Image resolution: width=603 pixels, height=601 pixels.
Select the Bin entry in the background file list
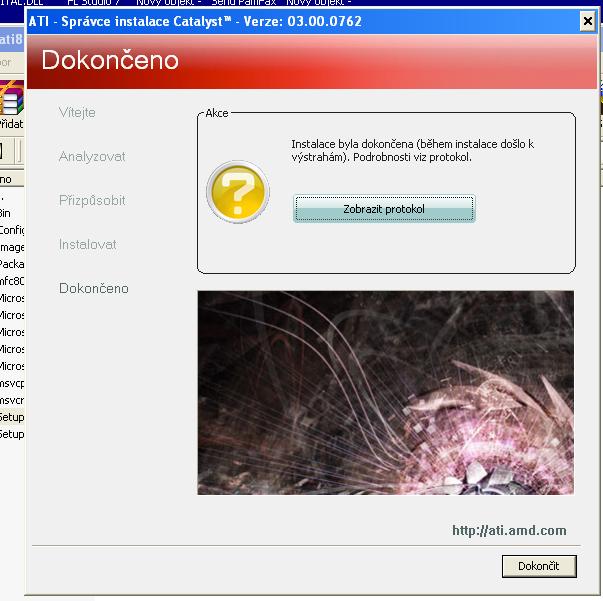click(5, 213)
